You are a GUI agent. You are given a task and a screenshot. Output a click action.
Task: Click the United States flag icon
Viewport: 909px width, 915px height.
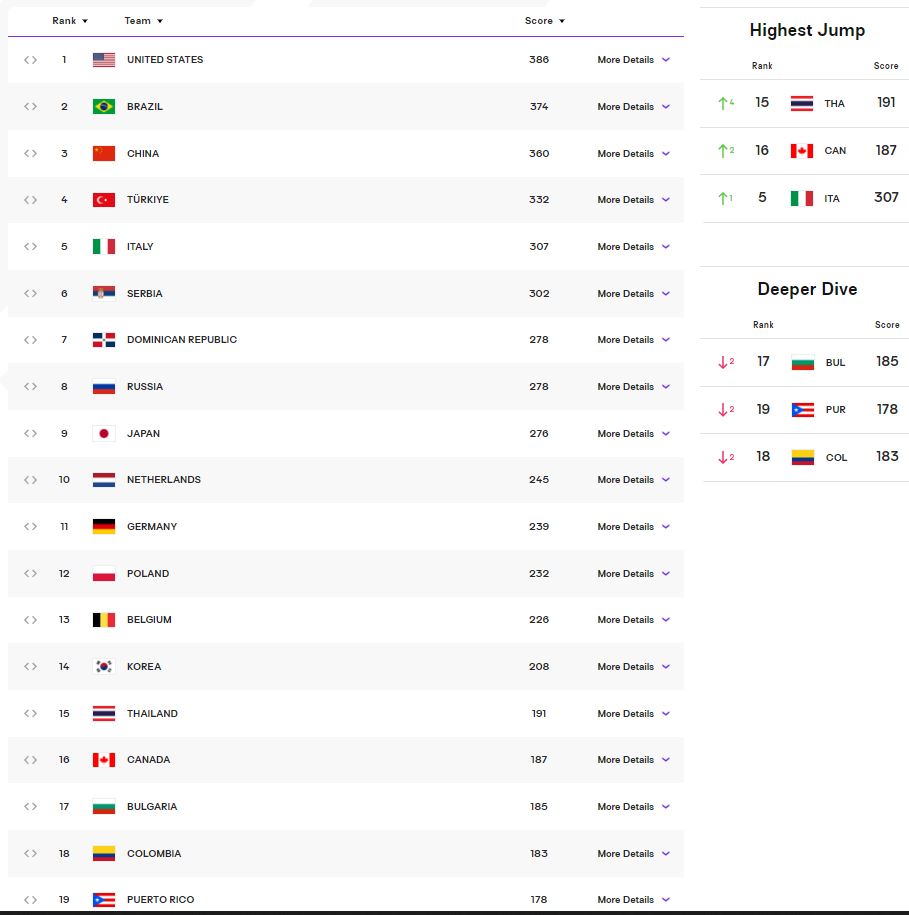[x=104, y=60]
